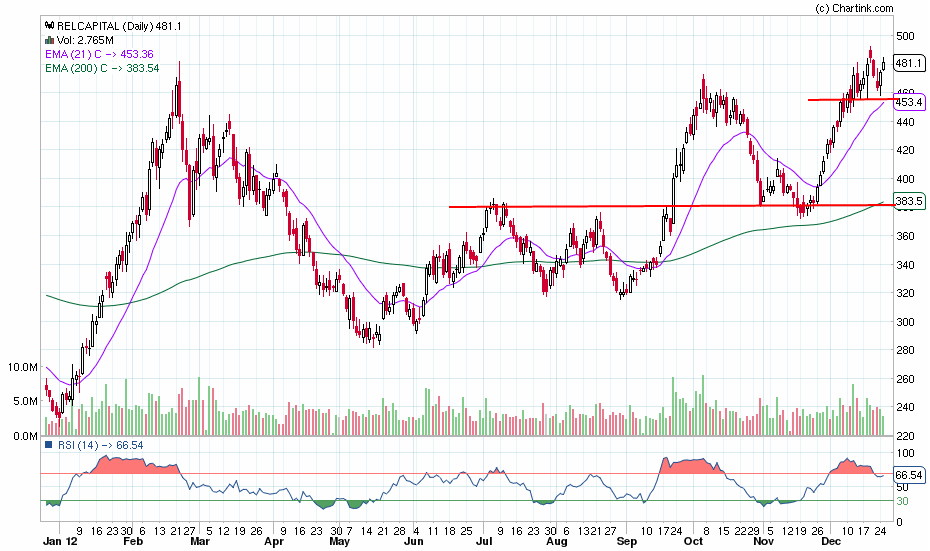Select the Vol: 2.765M legend text
930x551 pixels.
click(x=85, y=40)
